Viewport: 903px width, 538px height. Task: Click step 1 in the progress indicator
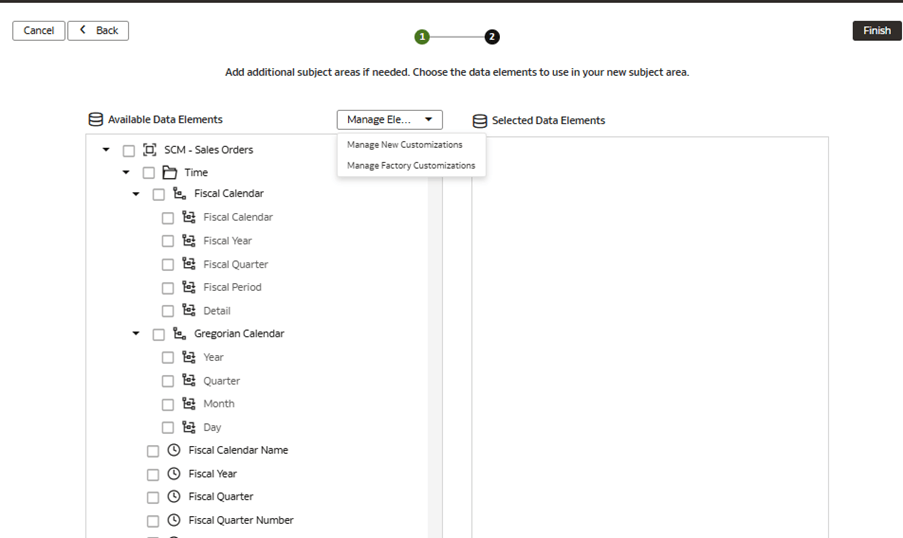(422, 37)
